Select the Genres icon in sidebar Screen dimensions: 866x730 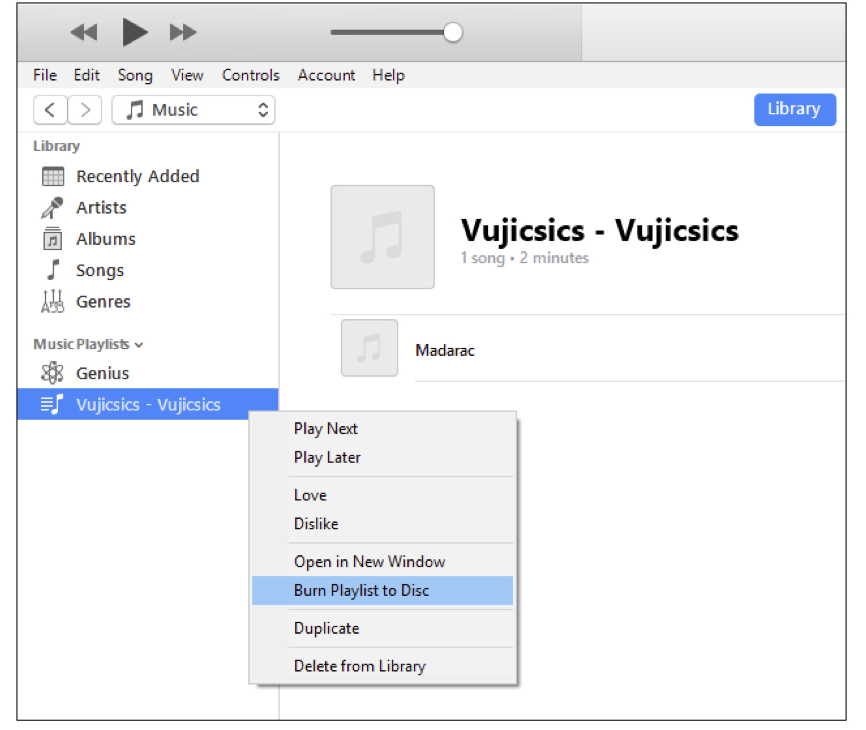(56, 301)
